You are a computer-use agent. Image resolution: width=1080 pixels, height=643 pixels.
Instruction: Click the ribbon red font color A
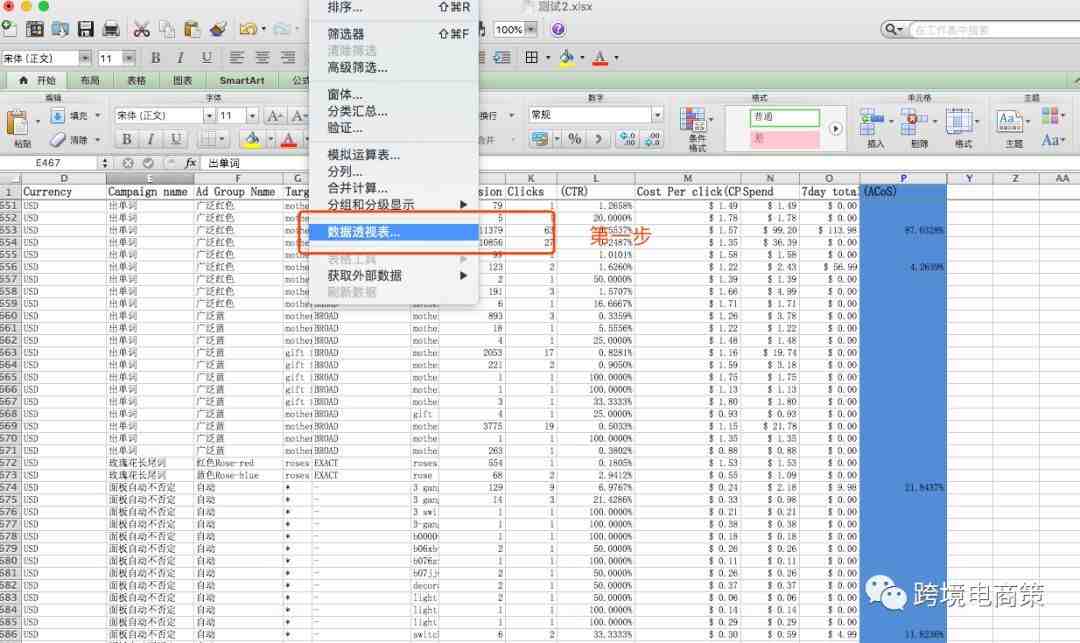289,140
